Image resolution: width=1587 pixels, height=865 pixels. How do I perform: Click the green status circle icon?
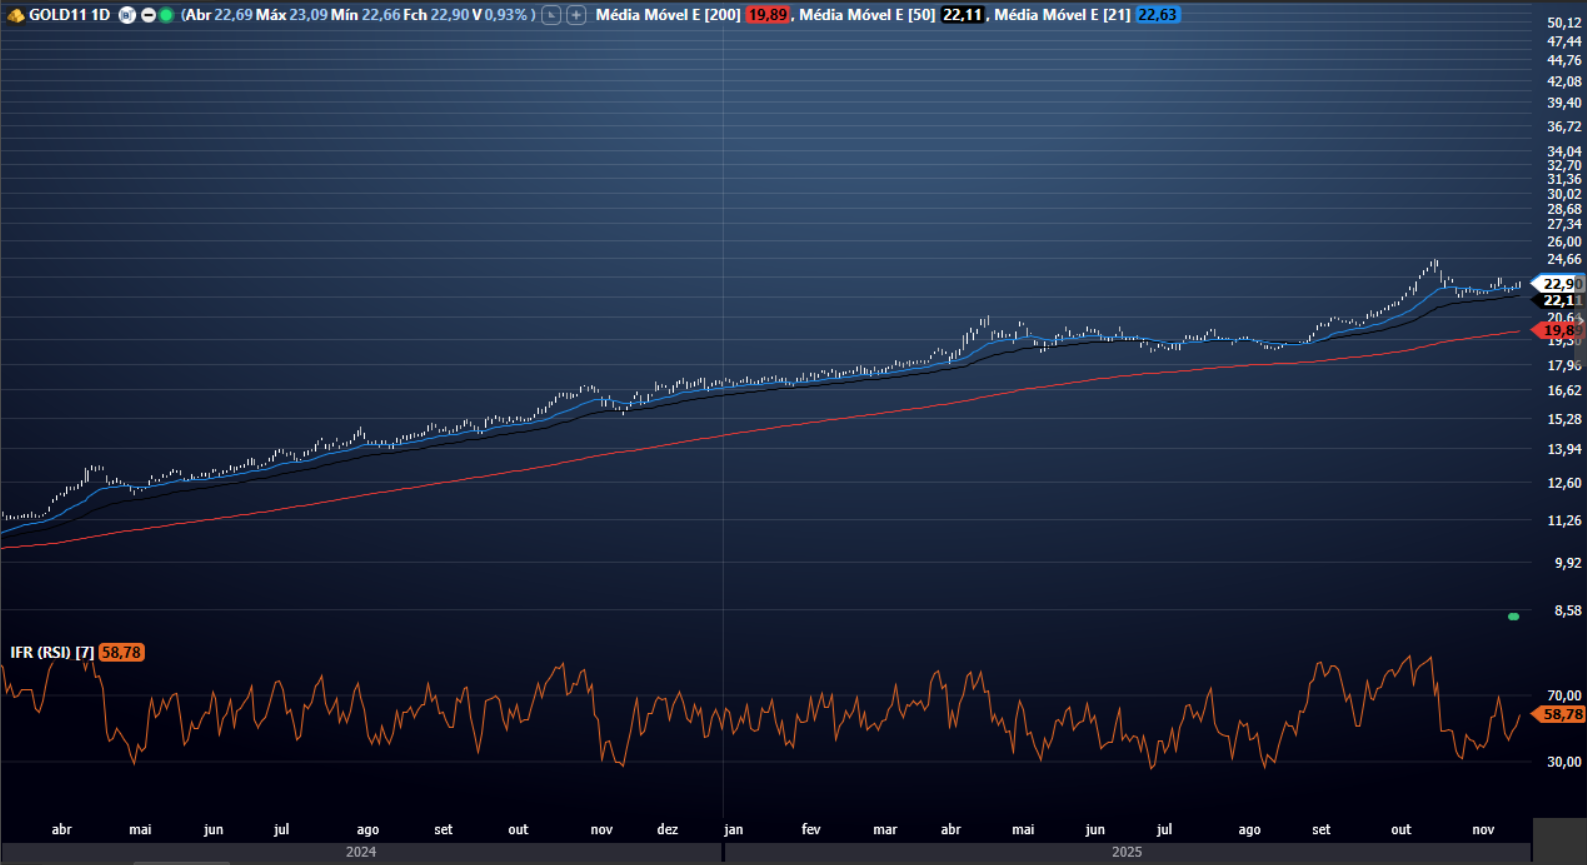pos(166,15)
